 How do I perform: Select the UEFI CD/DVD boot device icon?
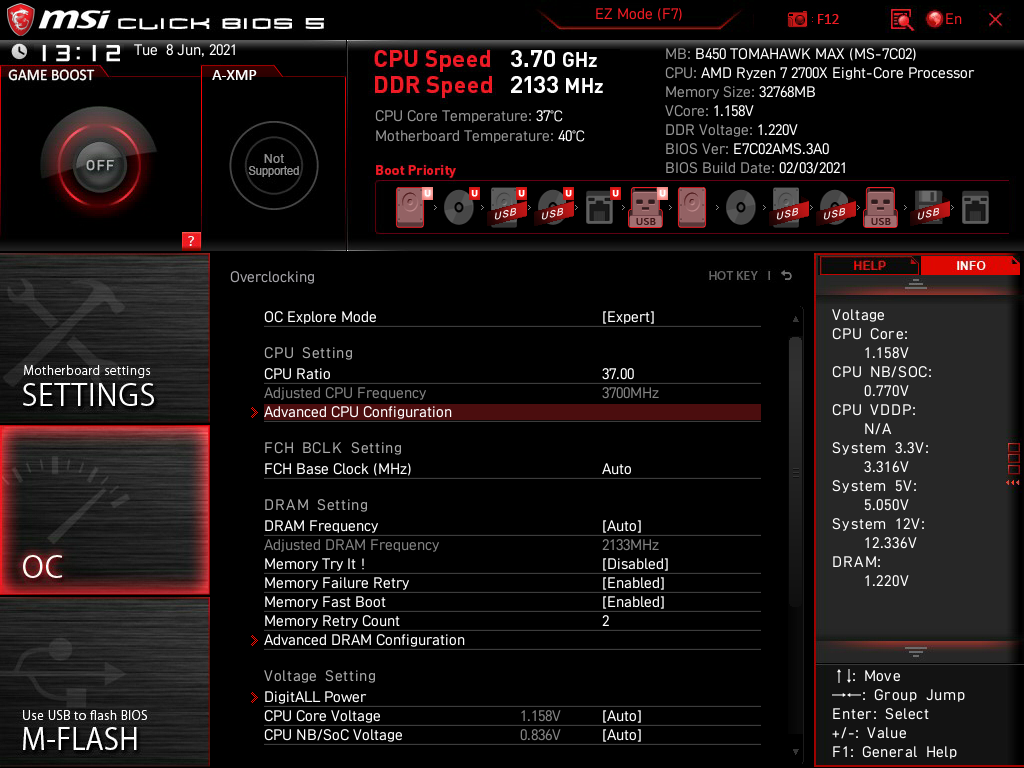point(460,208)
